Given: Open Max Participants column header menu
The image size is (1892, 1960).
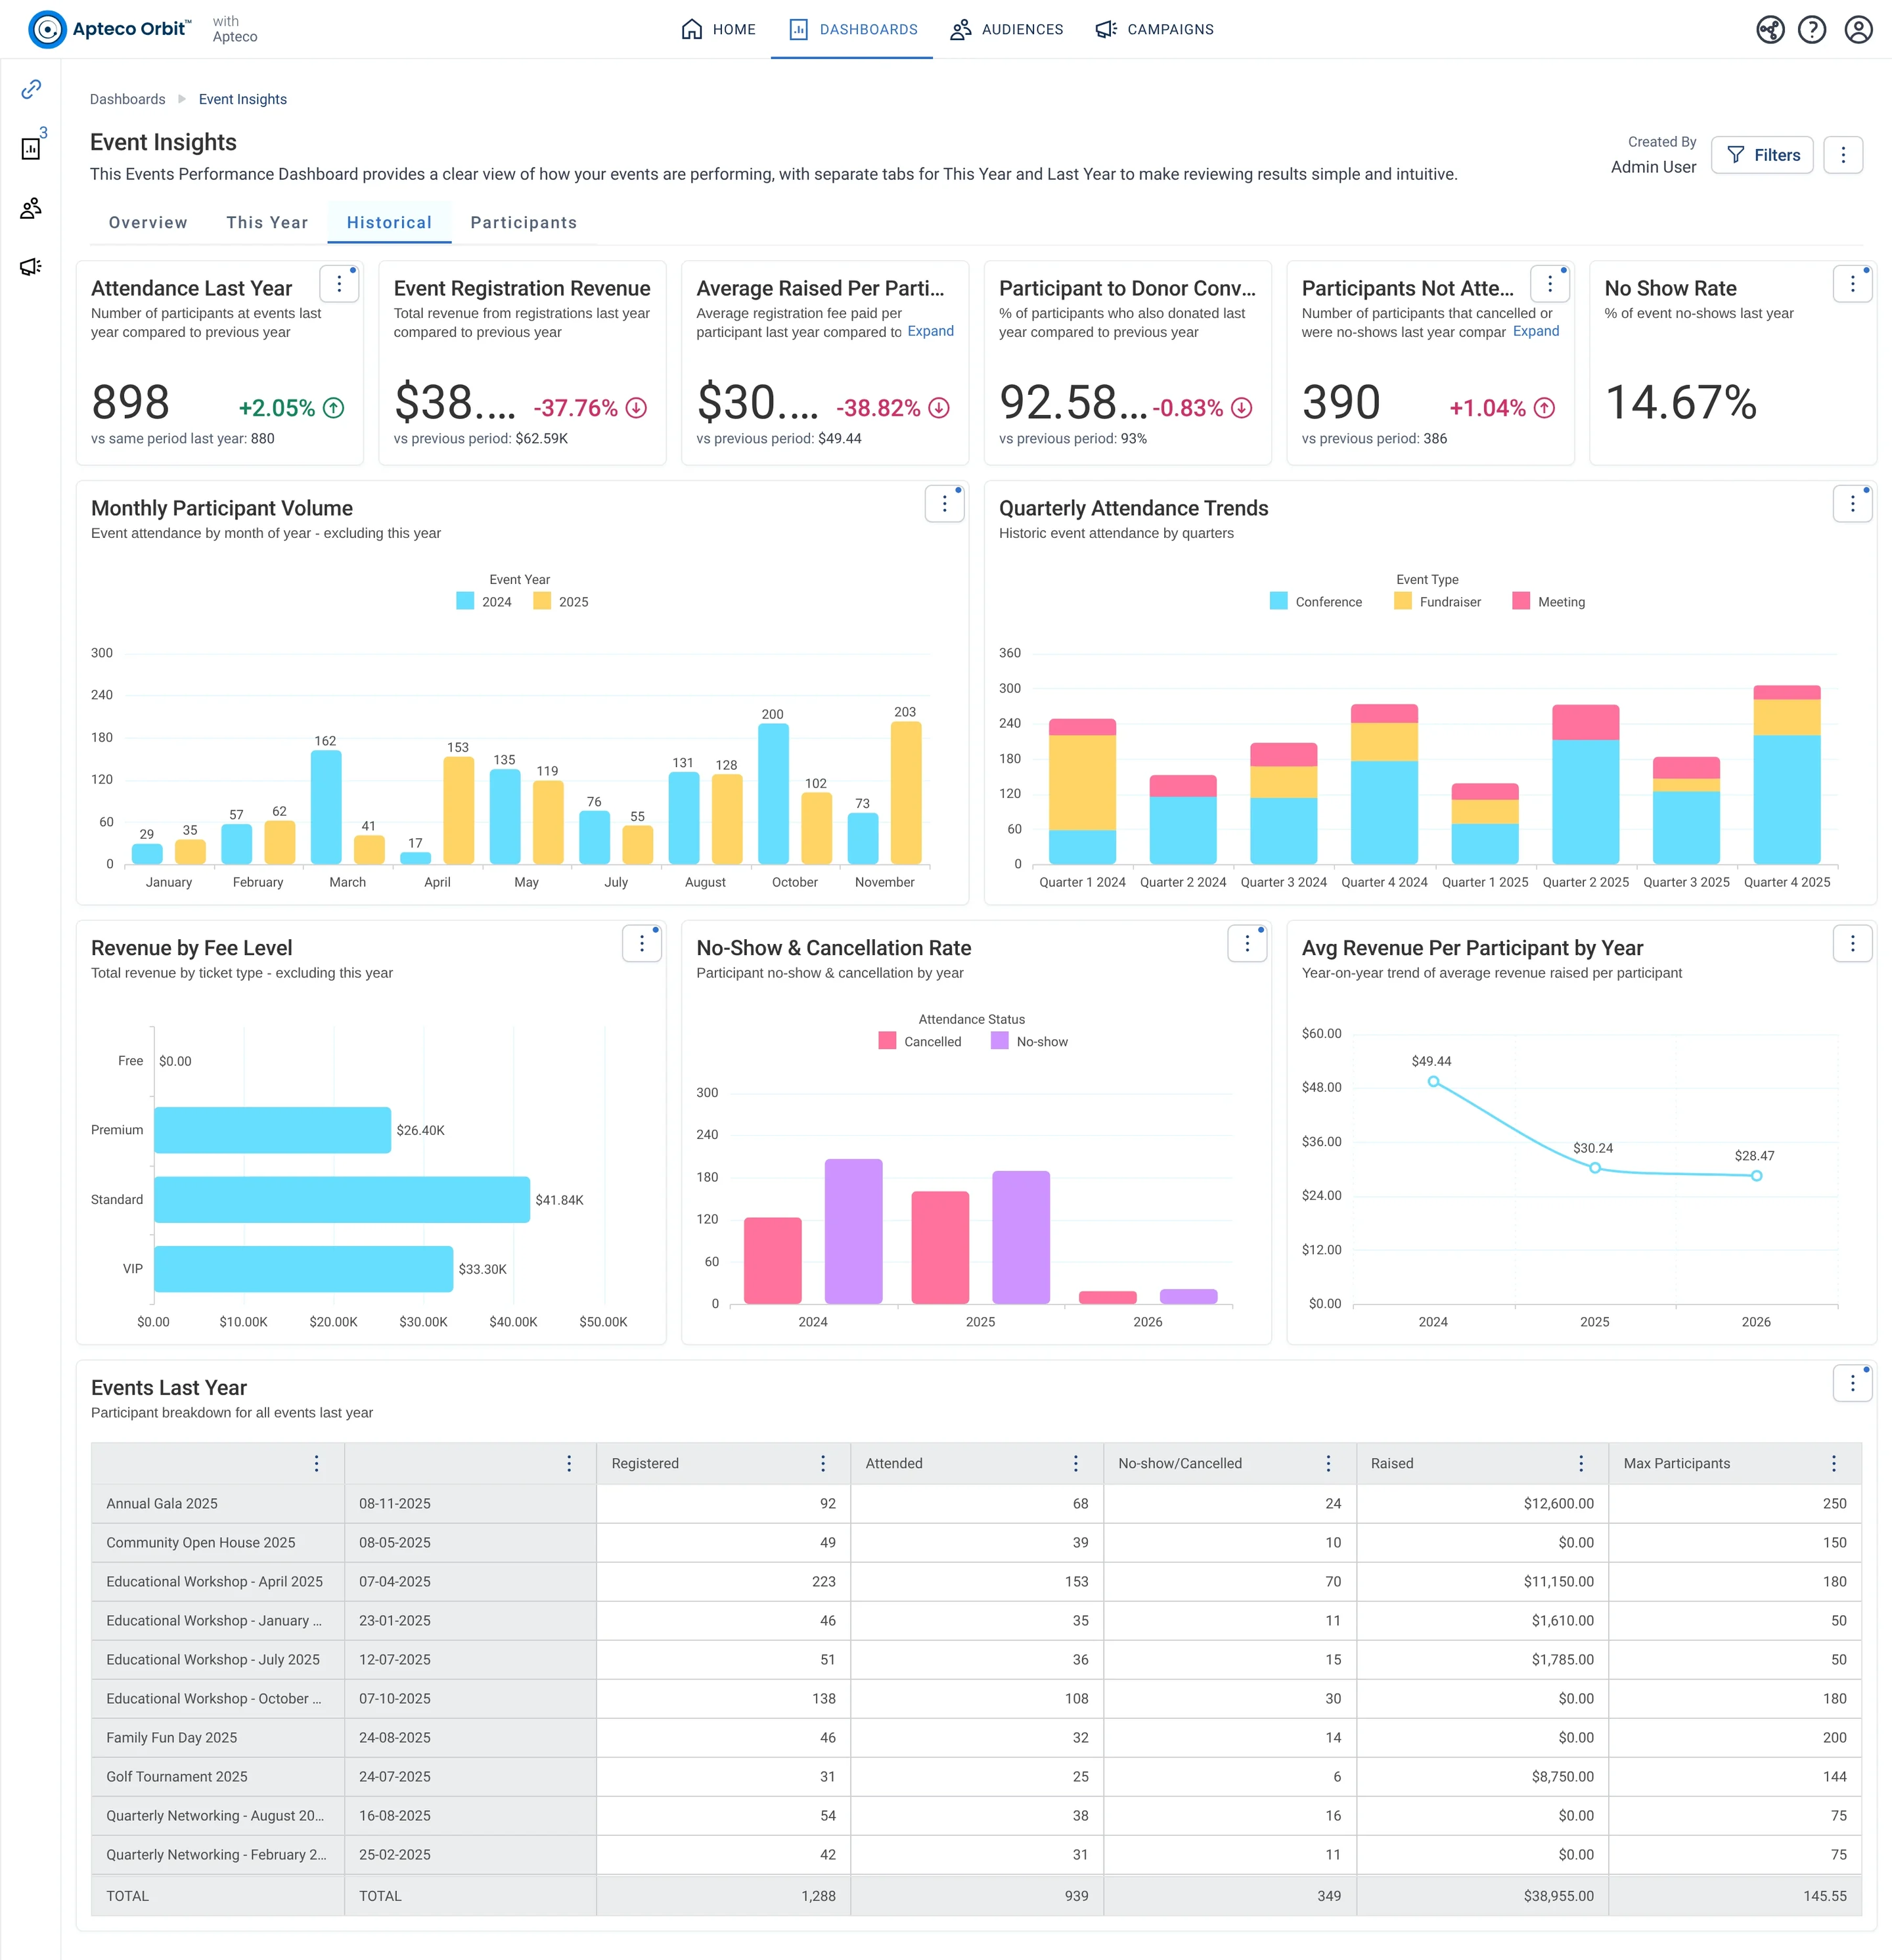Looking at the screenshot, I should pos(1834,1463).
